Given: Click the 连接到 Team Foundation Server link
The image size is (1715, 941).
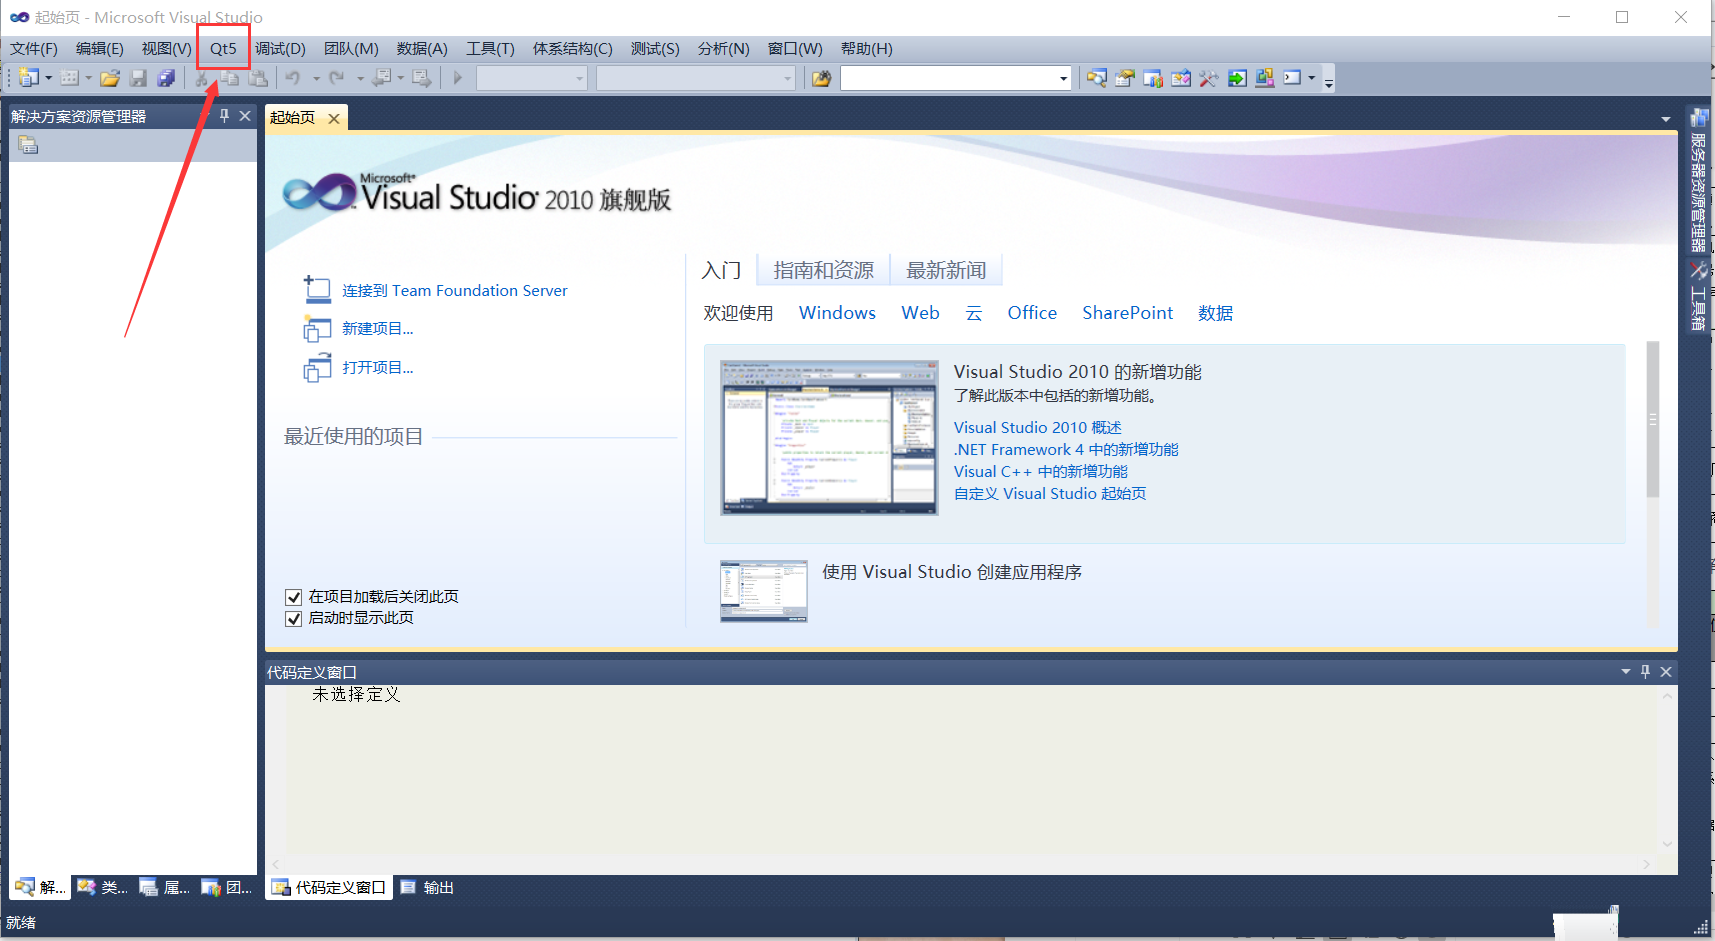Looking at the screenshot, I should pos(457,290).
